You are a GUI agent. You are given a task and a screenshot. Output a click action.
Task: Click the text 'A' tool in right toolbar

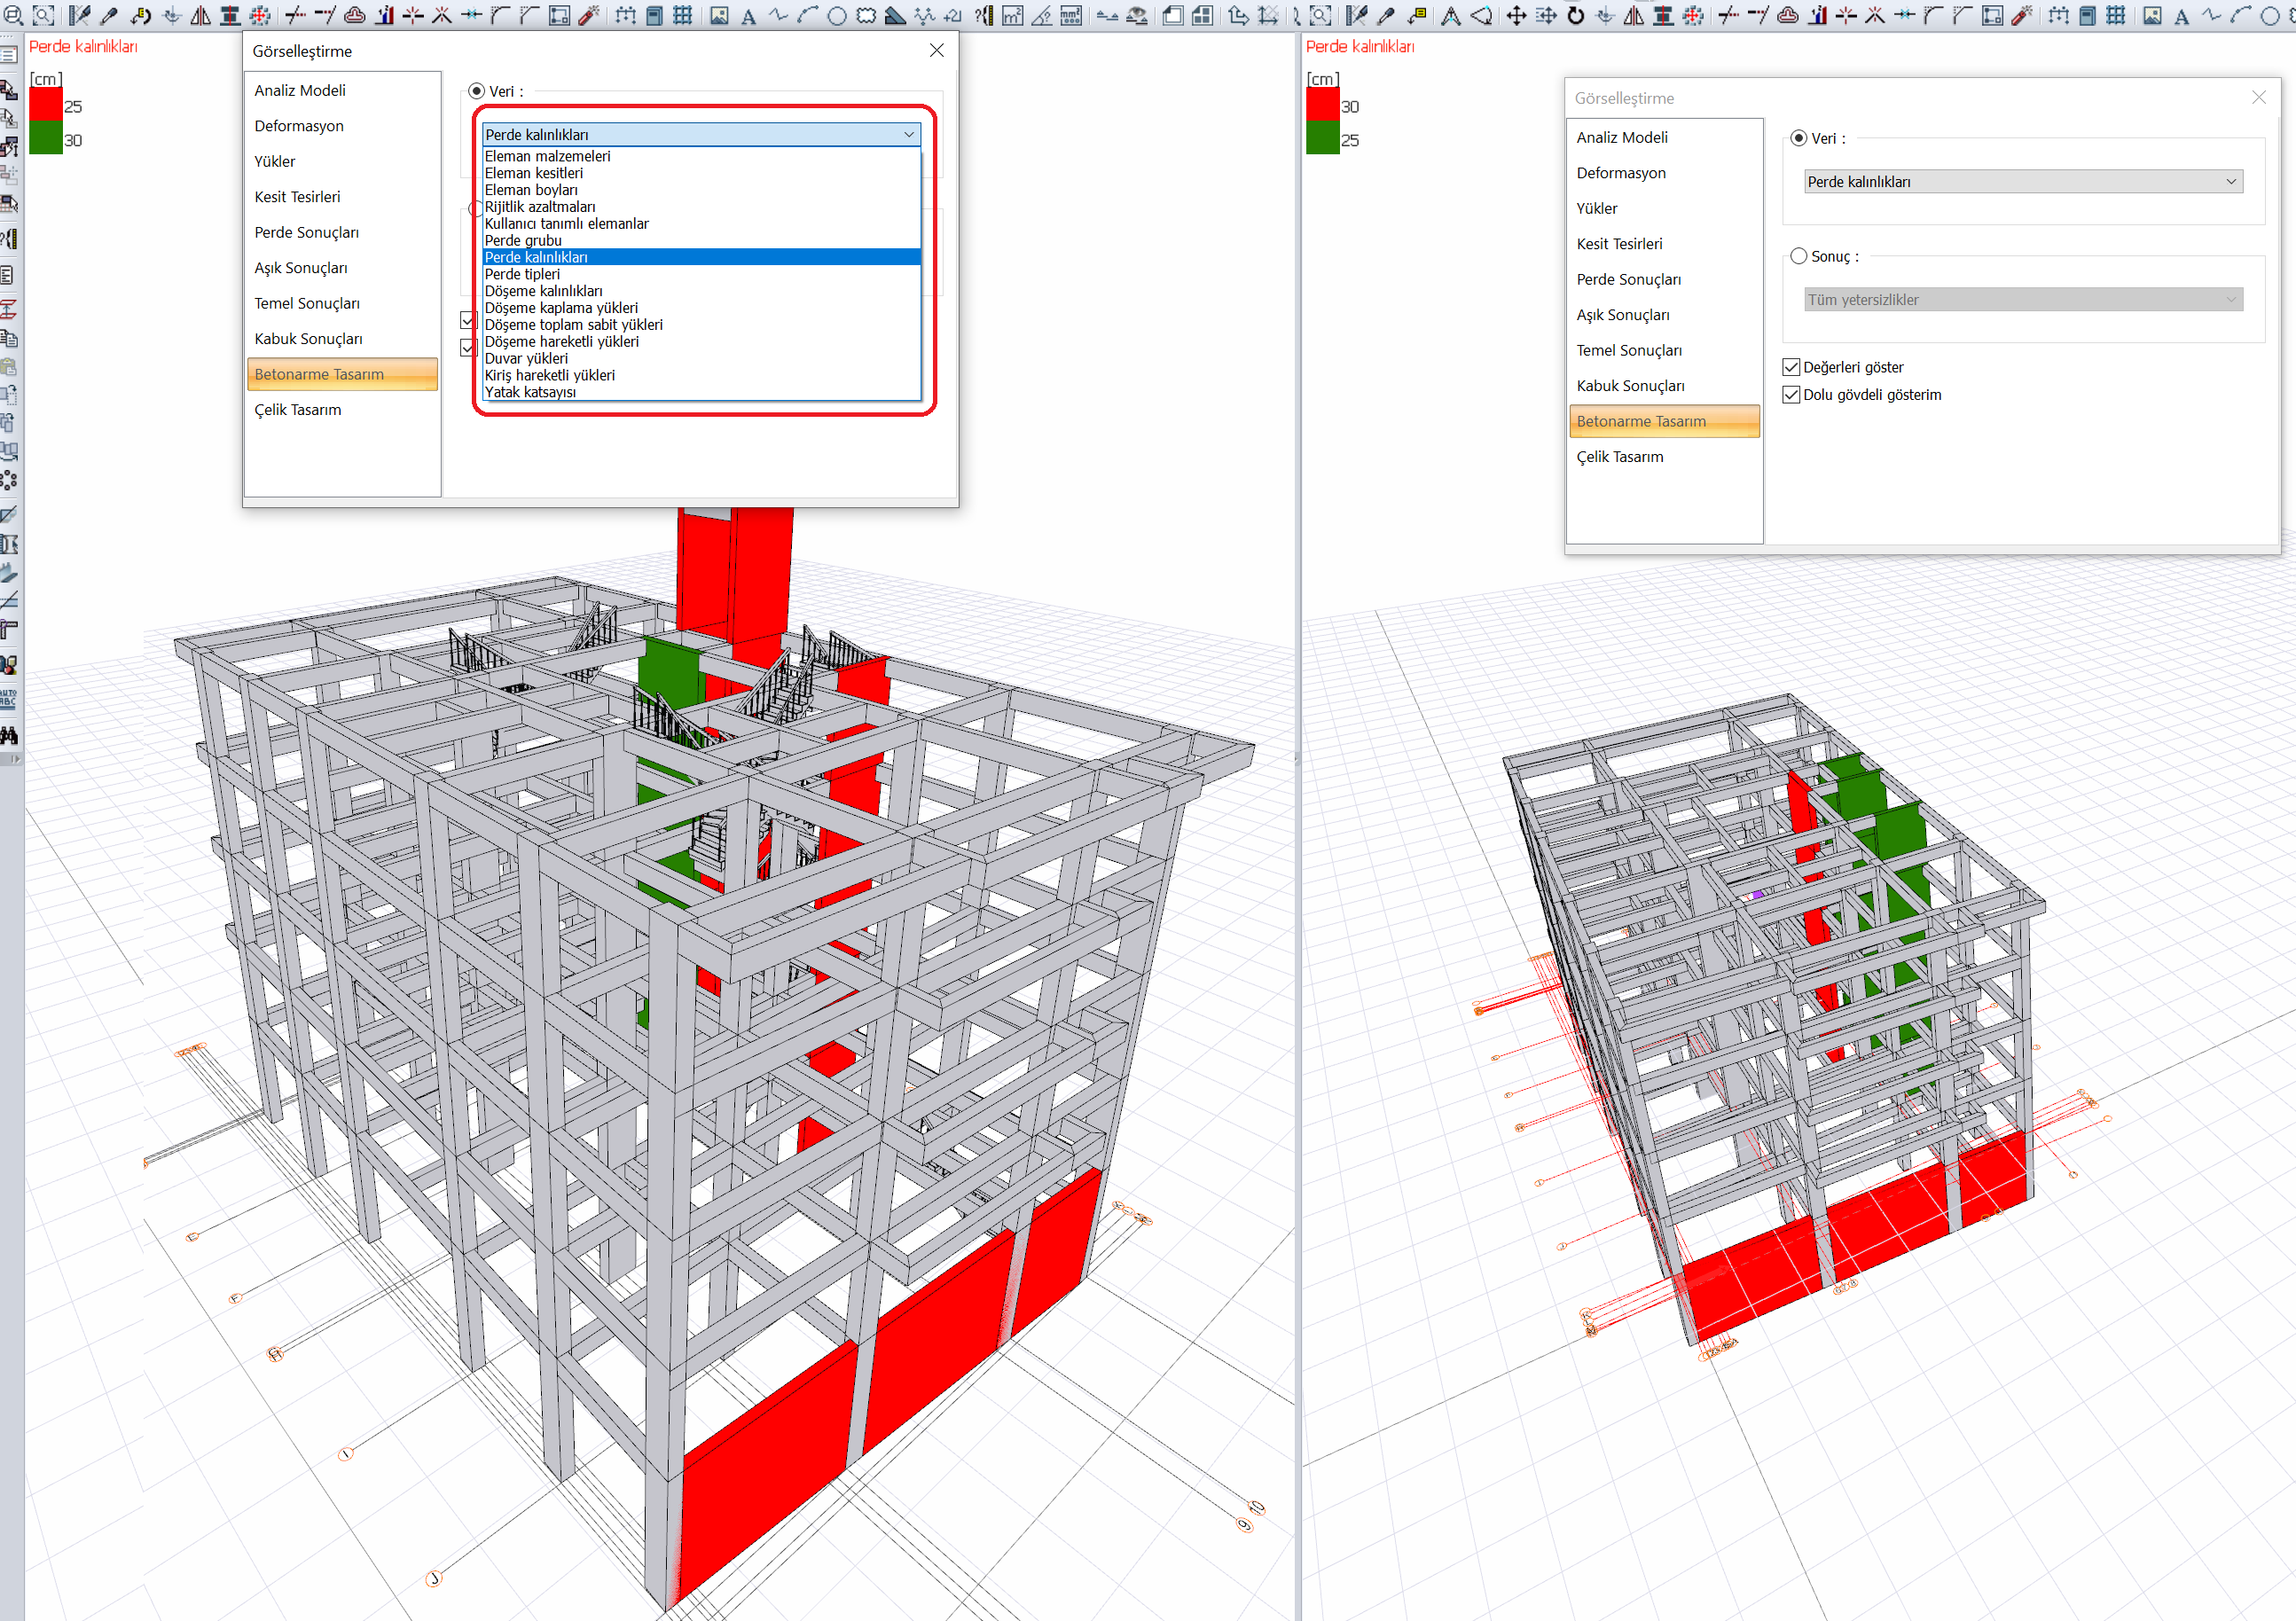point(2181,16)
